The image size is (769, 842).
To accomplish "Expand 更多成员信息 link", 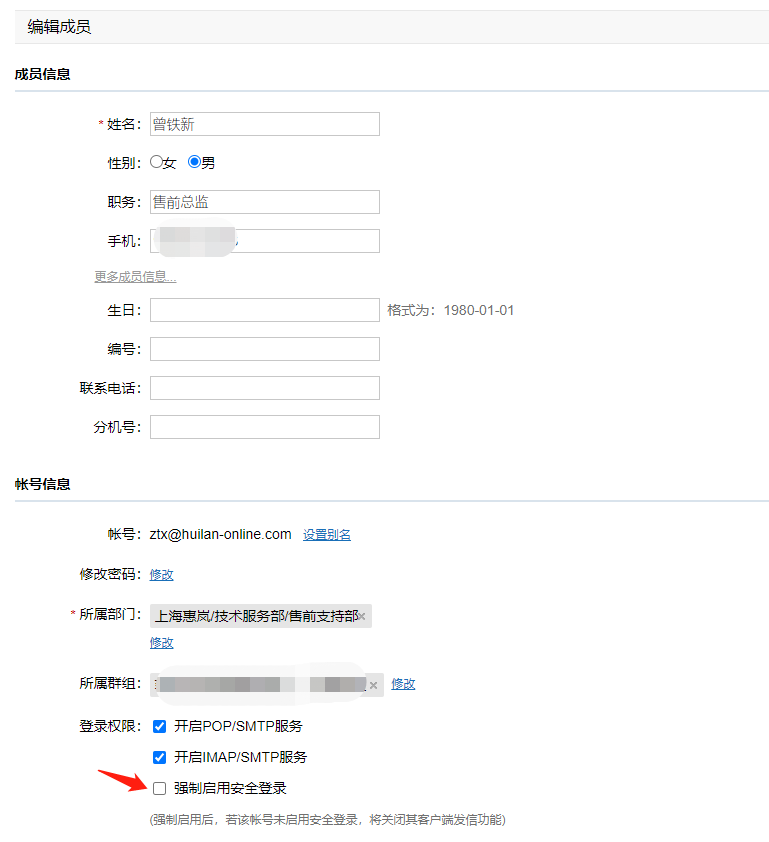I will pyautogui.click(x=135, y=277).
